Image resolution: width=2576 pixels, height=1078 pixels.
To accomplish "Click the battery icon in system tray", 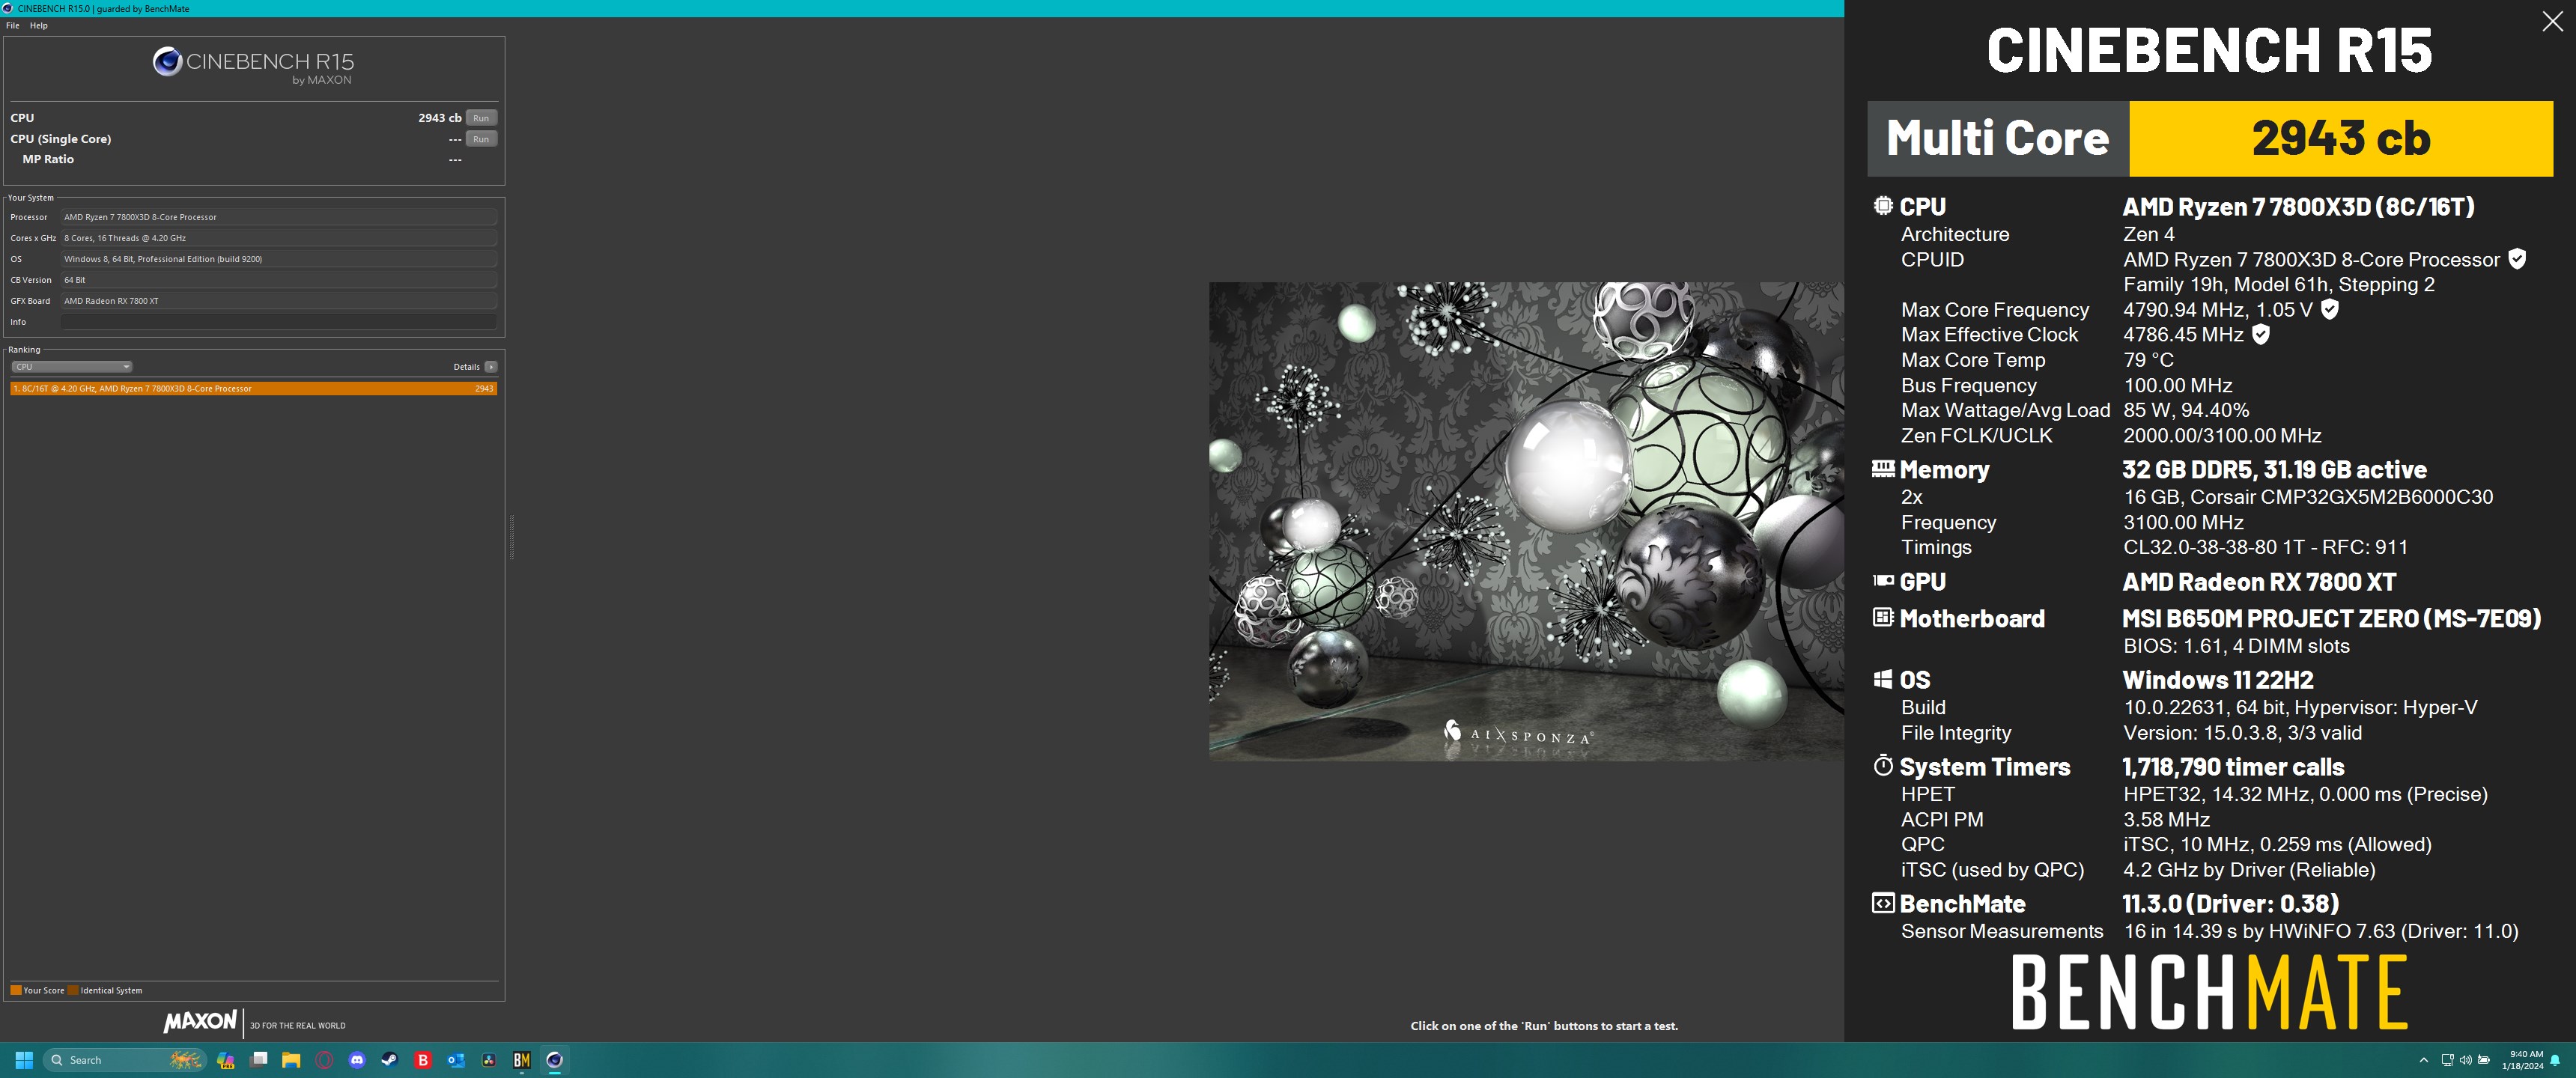I will click(2484, 1060).
